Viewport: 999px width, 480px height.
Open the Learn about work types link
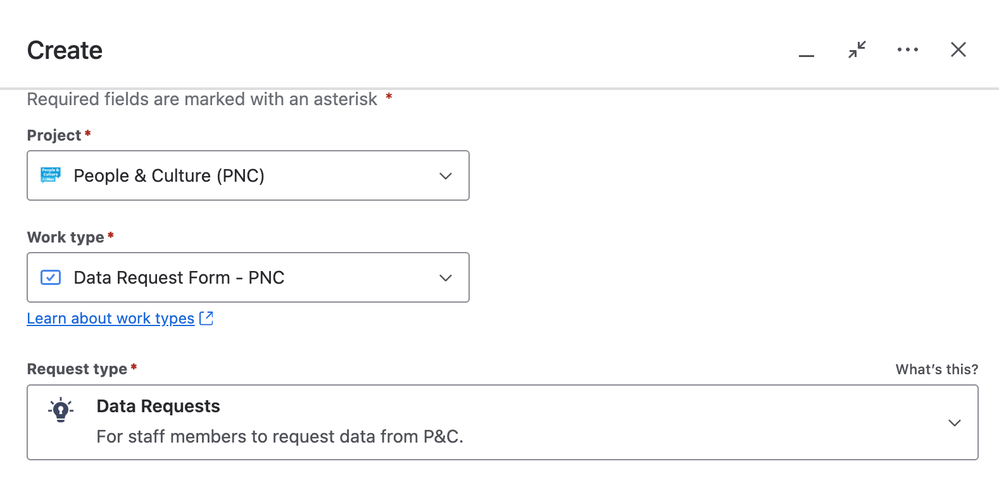click(110, 318)
